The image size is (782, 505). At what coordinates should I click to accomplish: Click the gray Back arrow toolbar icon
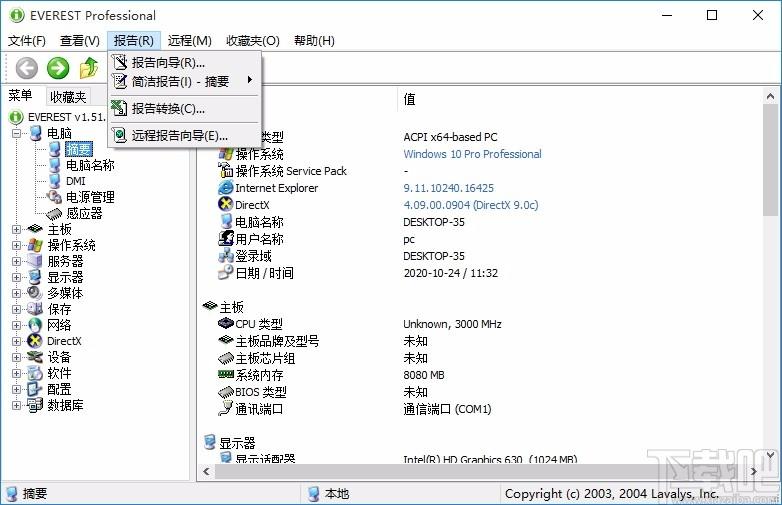tap(26, 68)
